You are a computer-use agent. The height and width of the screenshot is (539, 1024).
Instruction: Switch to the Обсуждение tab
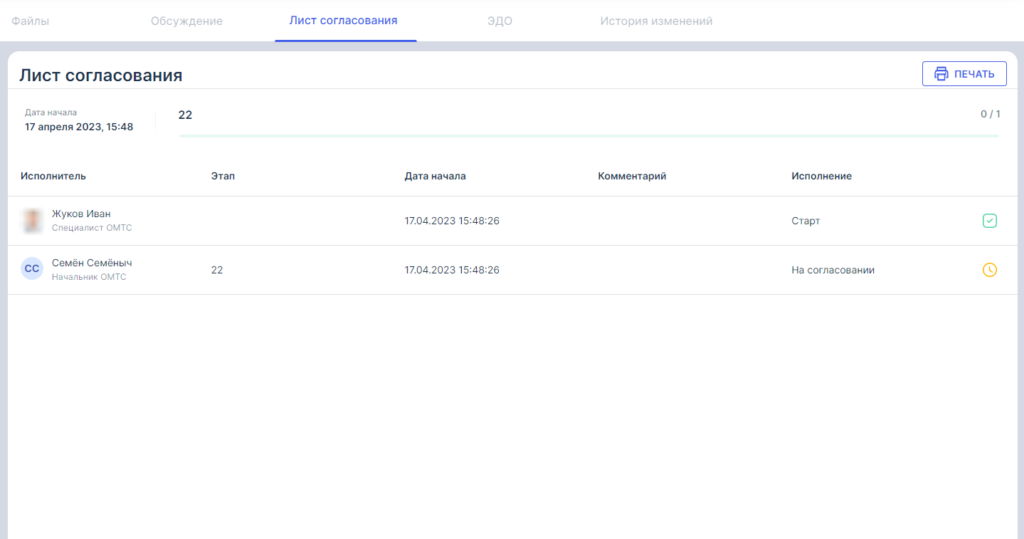pyautogui.click(x=187, y=21)
